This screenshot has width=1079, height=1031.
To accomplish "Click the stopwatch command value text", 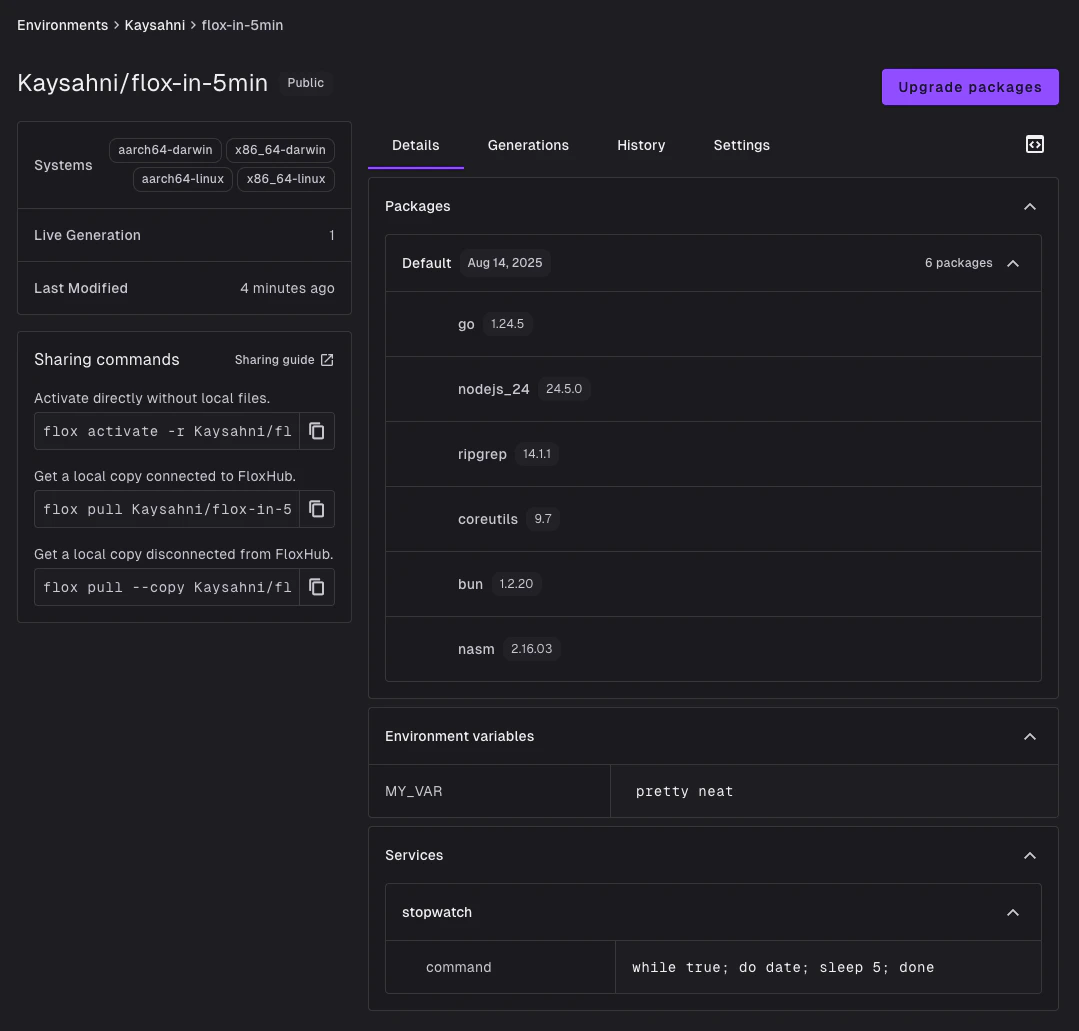I will pyautogui.click(x=782, y=968).
